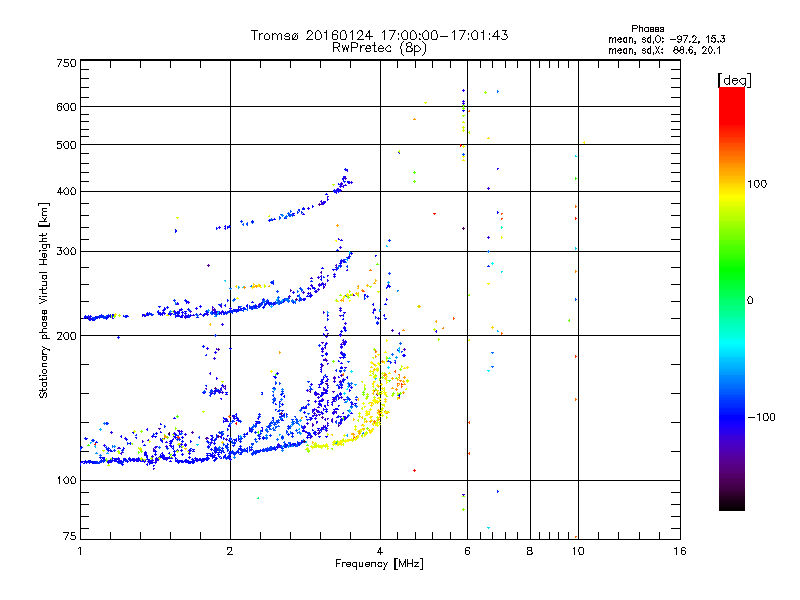This screenshot has width=800, height=600.
Task: Click the 'Frequency [MHz]' axis label
Action: pos(379,564)
